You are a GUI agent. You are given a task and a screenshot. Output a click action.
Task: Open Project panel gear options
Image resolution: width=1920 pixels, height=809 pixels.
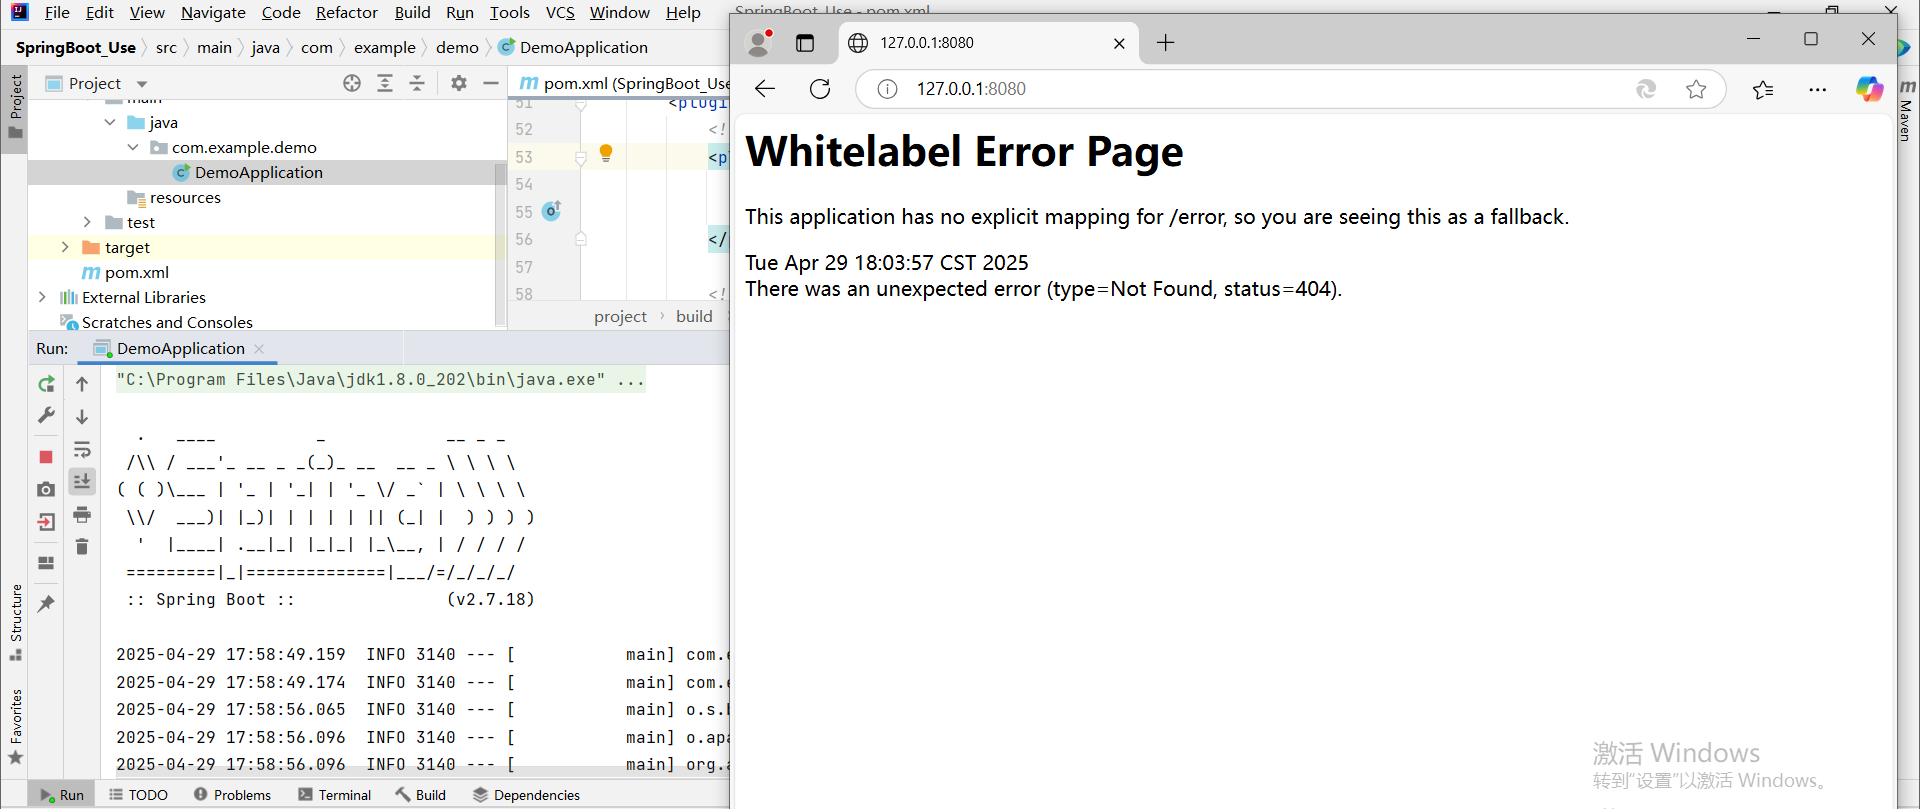point(459,83)
